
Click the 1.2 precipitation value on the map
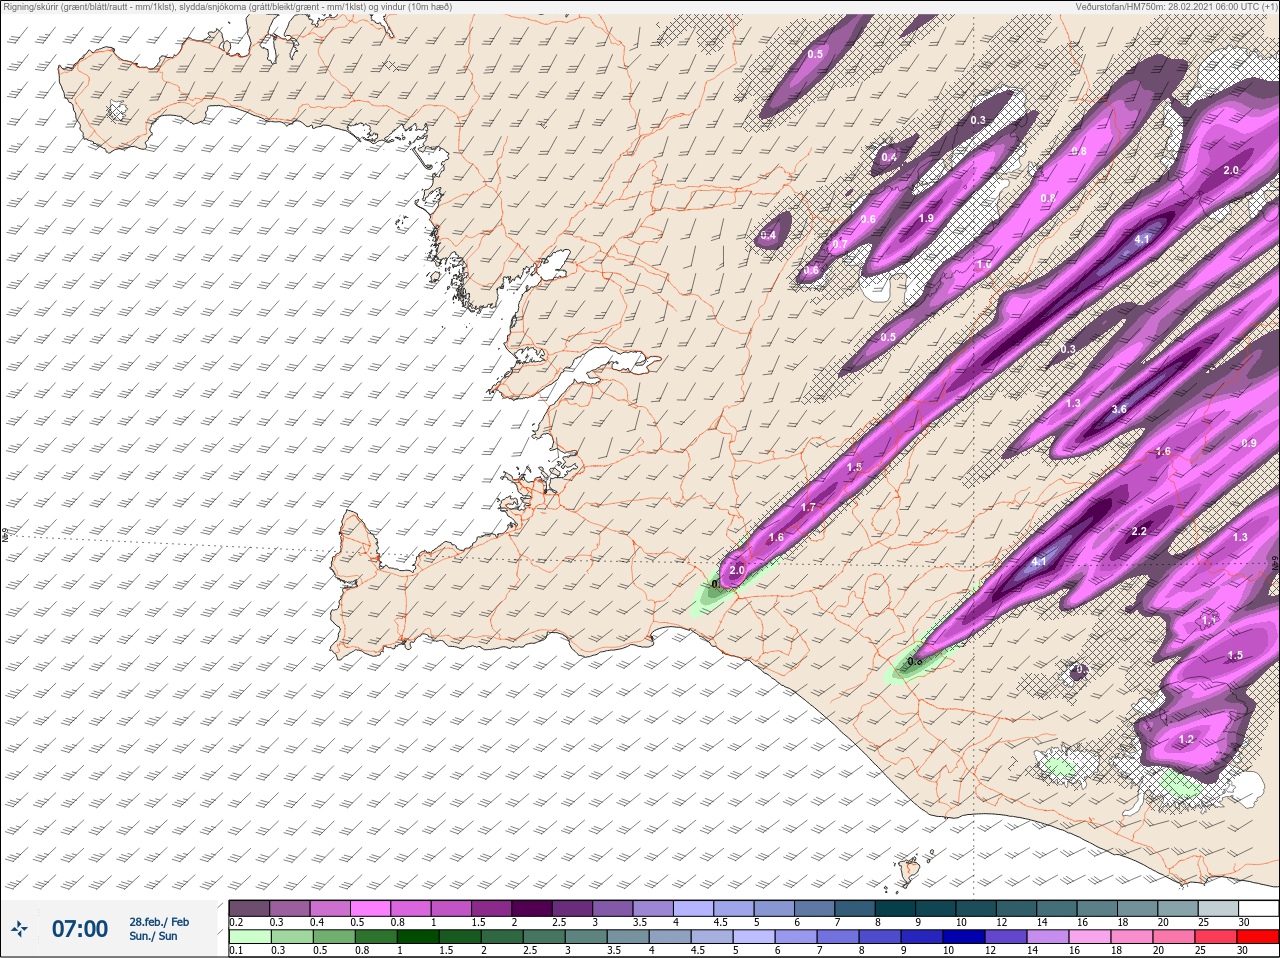tap(1186, 739)
